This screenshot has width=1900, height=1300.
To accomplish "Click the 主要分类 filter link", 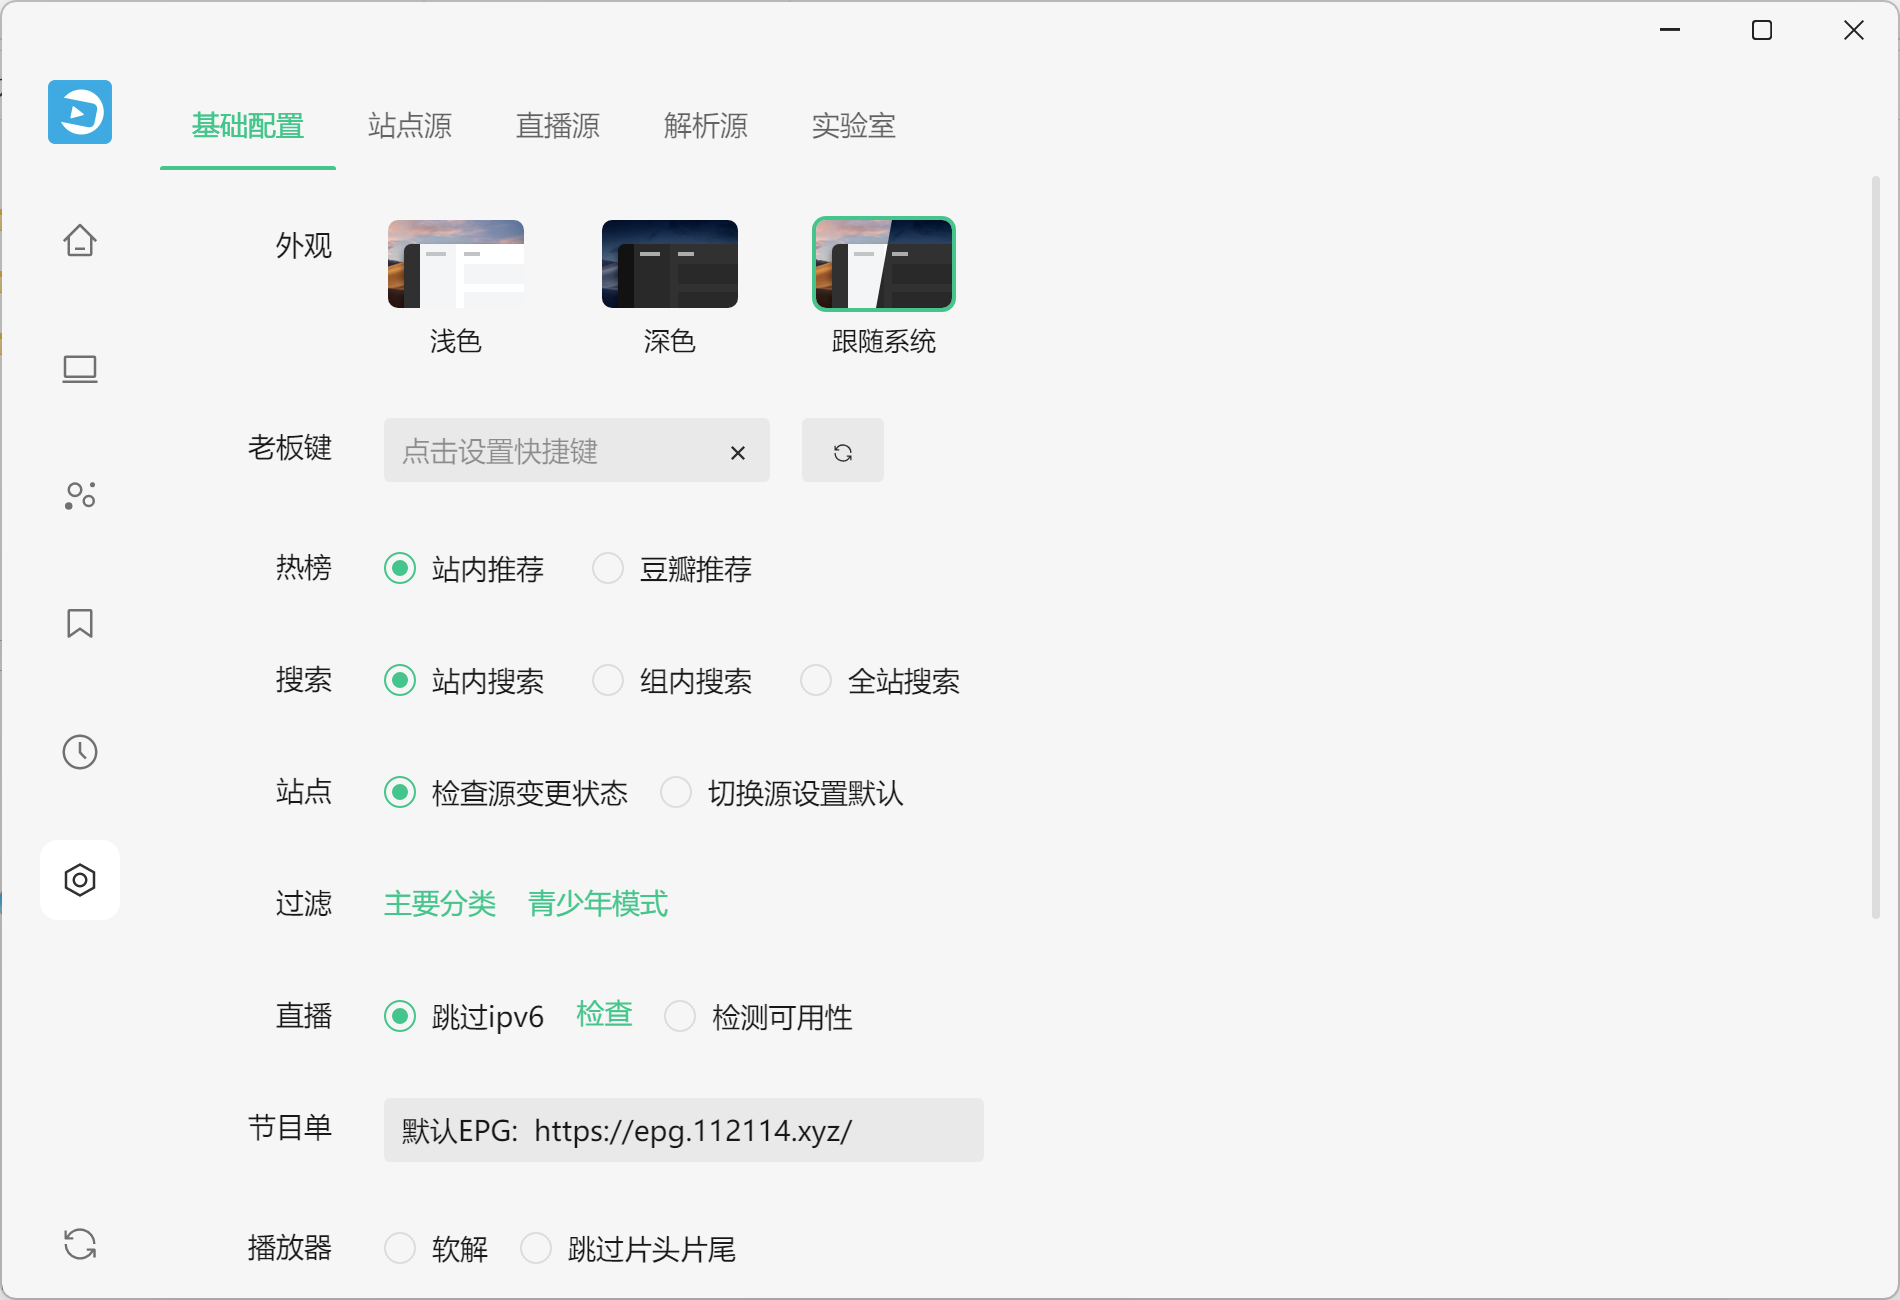I will point(440,904).
